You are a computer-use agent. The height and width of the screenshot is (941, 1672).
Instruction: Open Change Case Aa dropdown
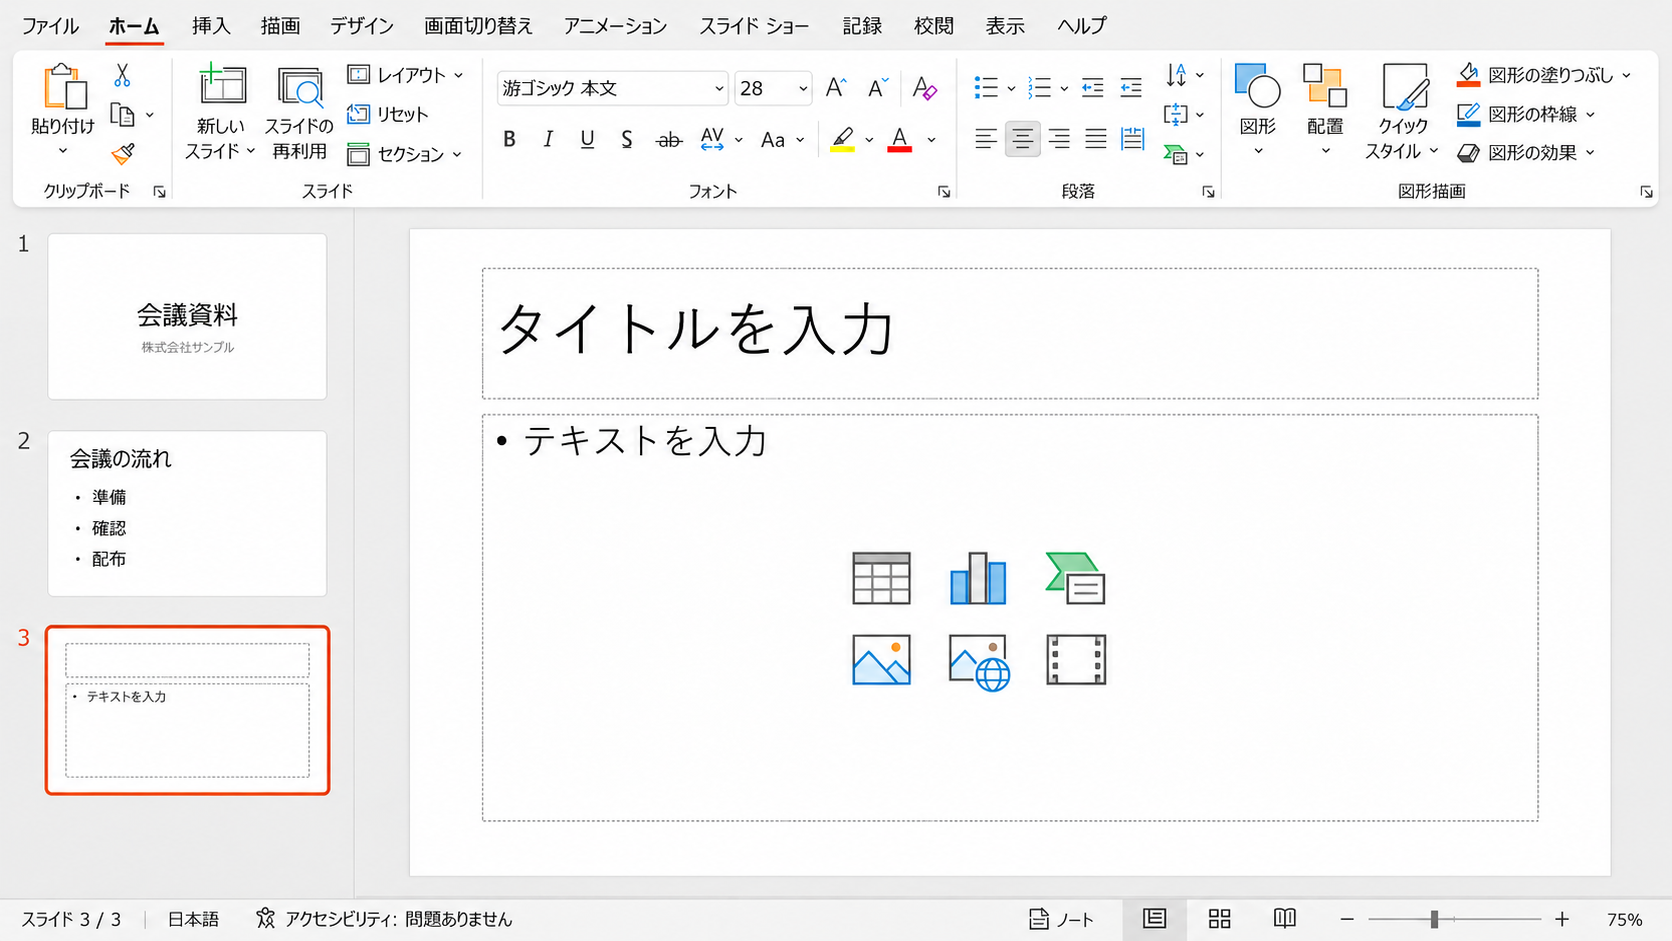[782, 140]
